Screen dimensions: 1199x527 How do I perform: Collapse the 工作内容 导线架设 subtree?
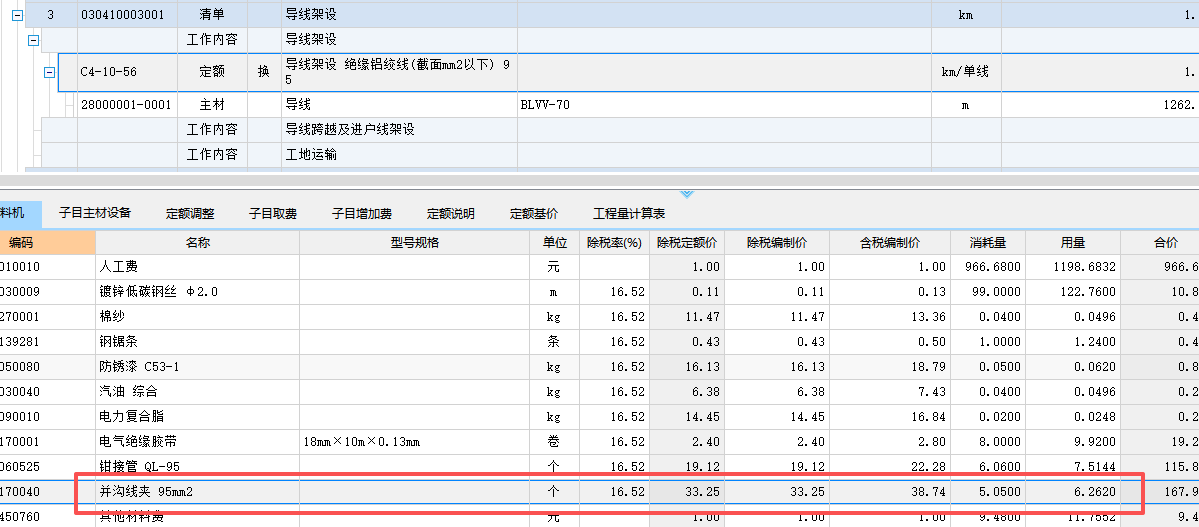click(33, 40)
